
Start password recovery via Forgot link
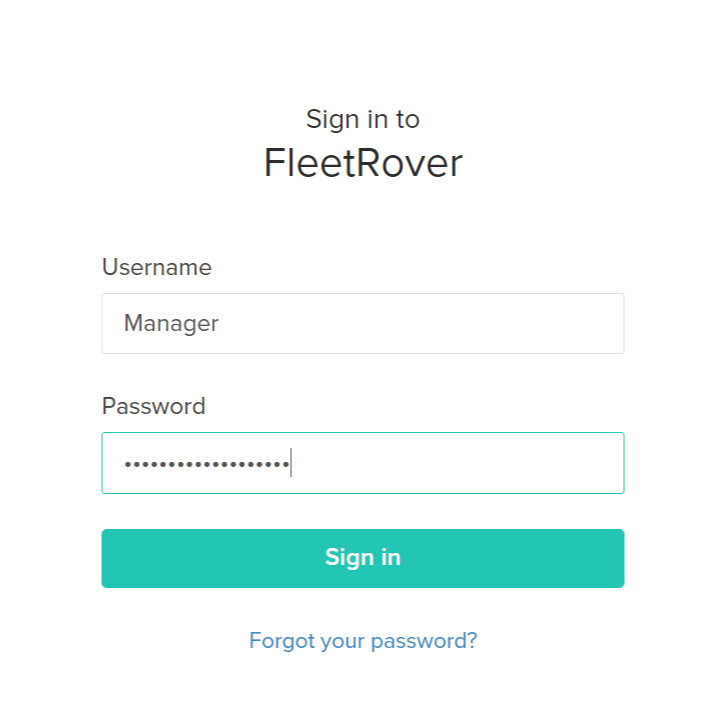362,640
